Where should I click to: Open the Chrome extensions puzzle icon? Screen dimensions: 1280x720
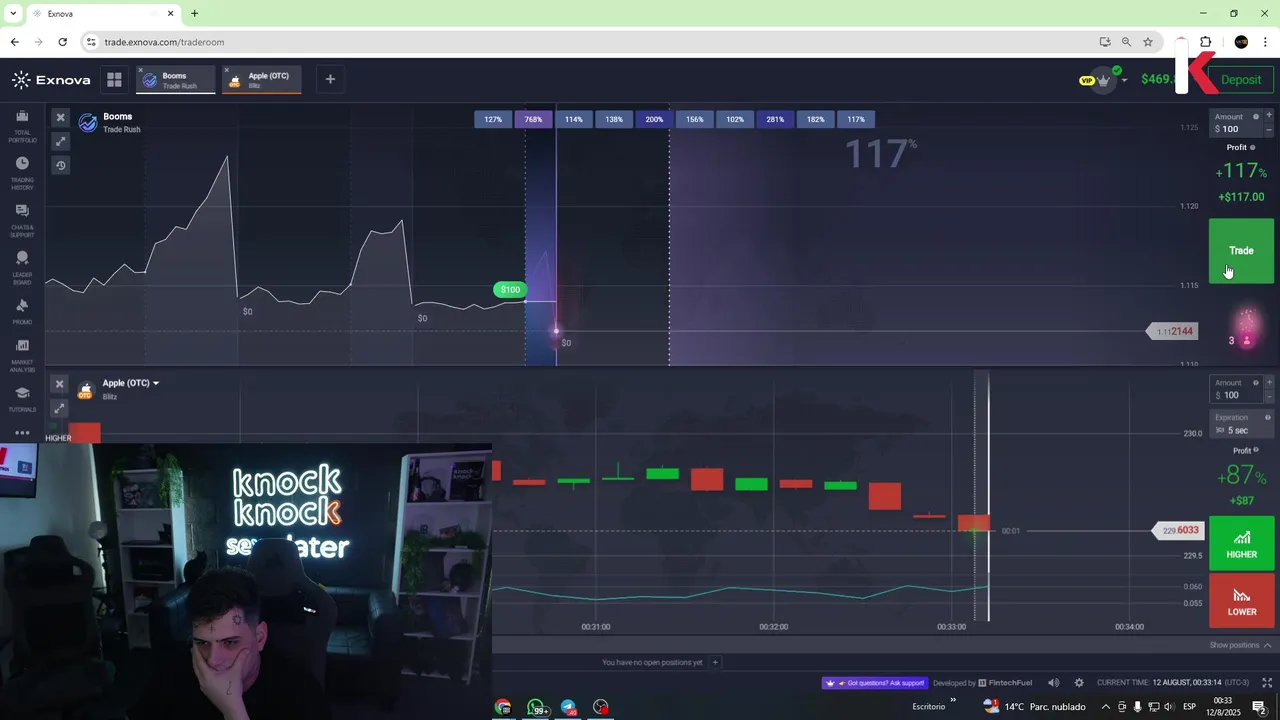click(1205, 42)
